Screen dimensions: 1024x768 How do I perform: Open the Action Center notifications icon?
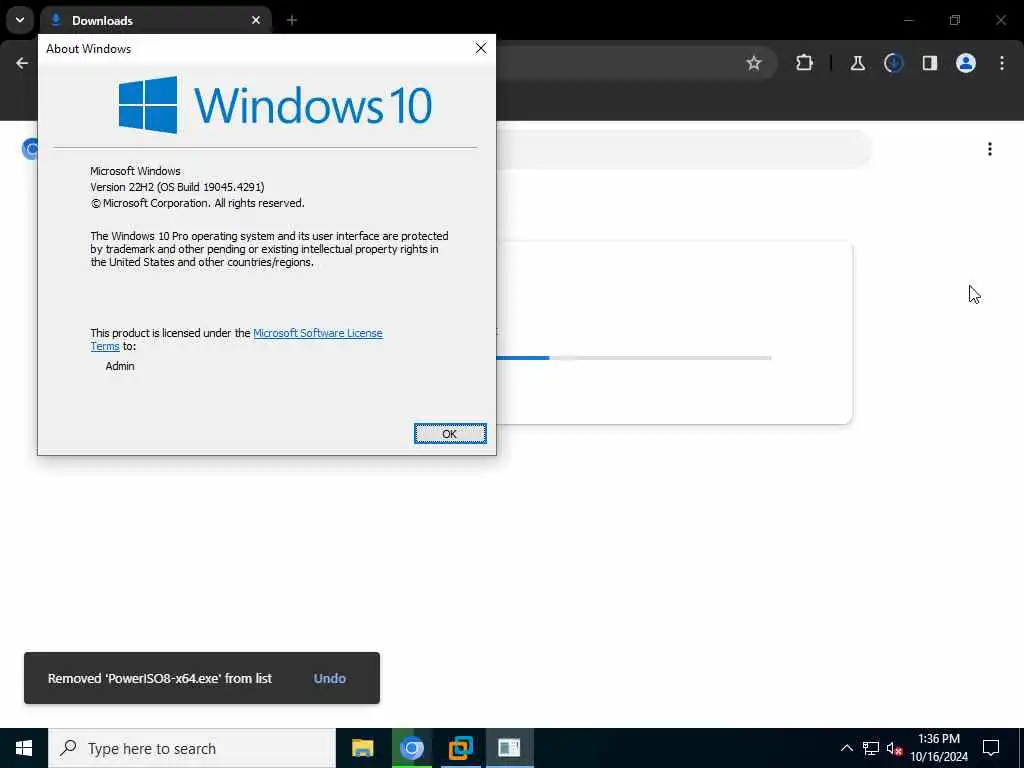pos(991,748)
